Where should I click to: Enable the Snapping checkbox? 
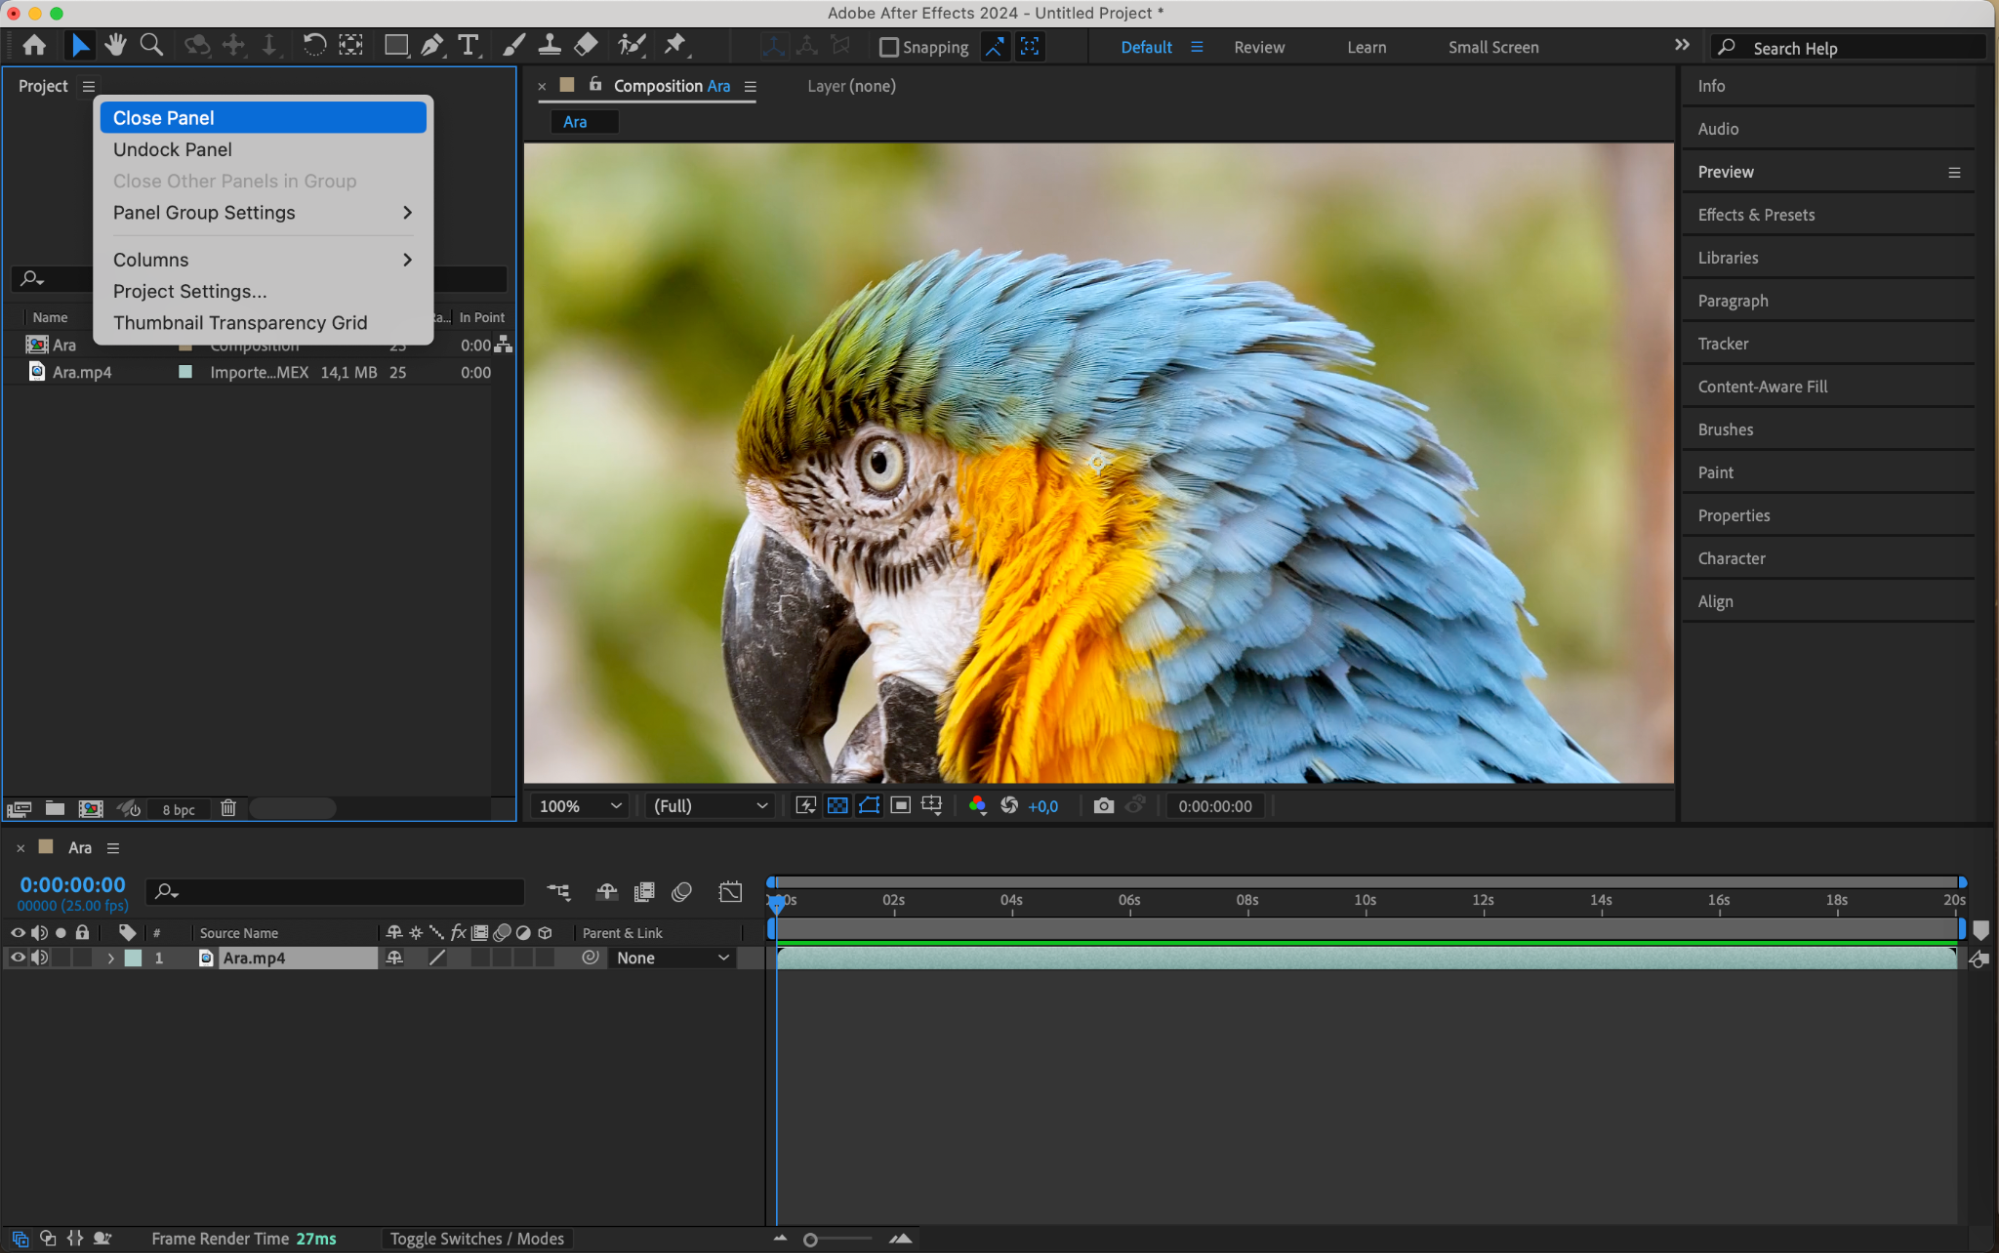888,47
